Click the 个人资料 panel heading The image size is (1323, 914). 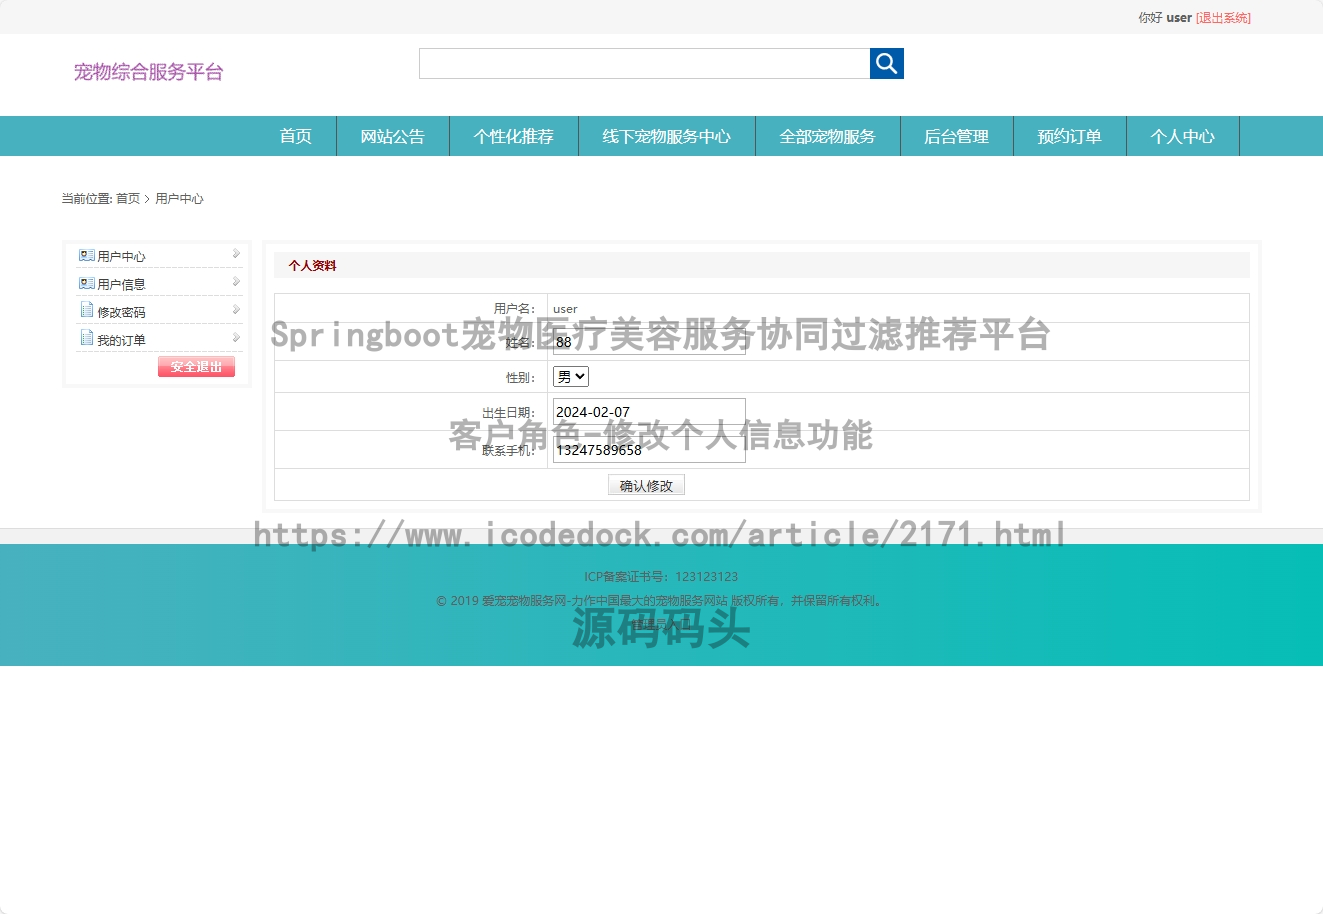312,266
